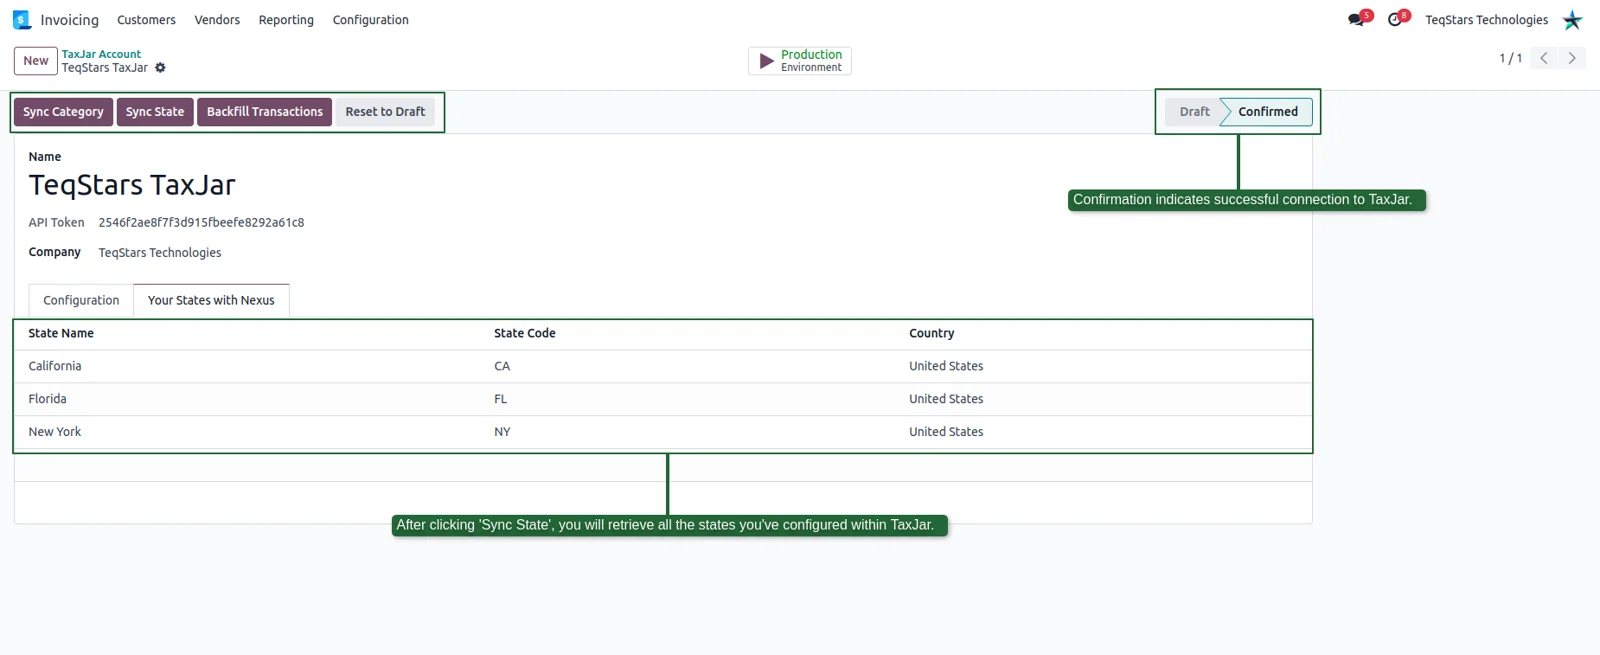Click United States in the Florida row
This screenshot has width=1600, height=655.
point(946,399)
